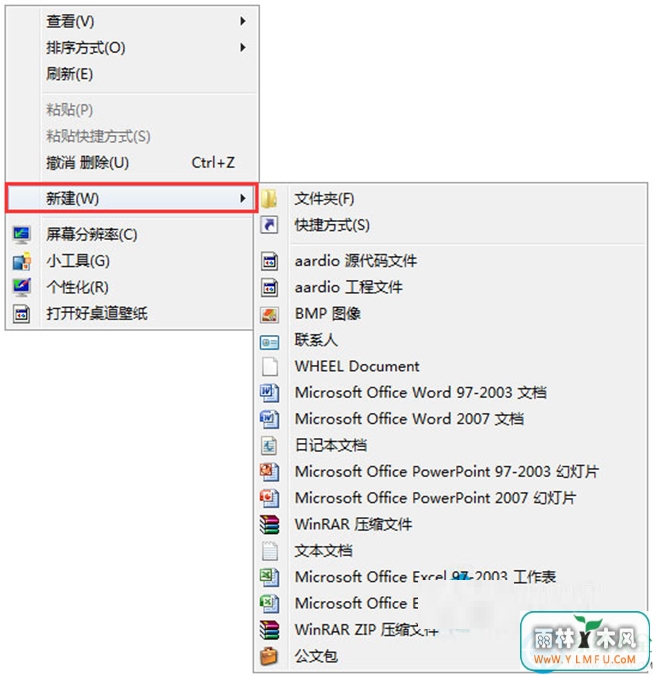Screen dimensions: 655x676
Task: Click the Word 2007 document icon
Action: coord(270,419)
